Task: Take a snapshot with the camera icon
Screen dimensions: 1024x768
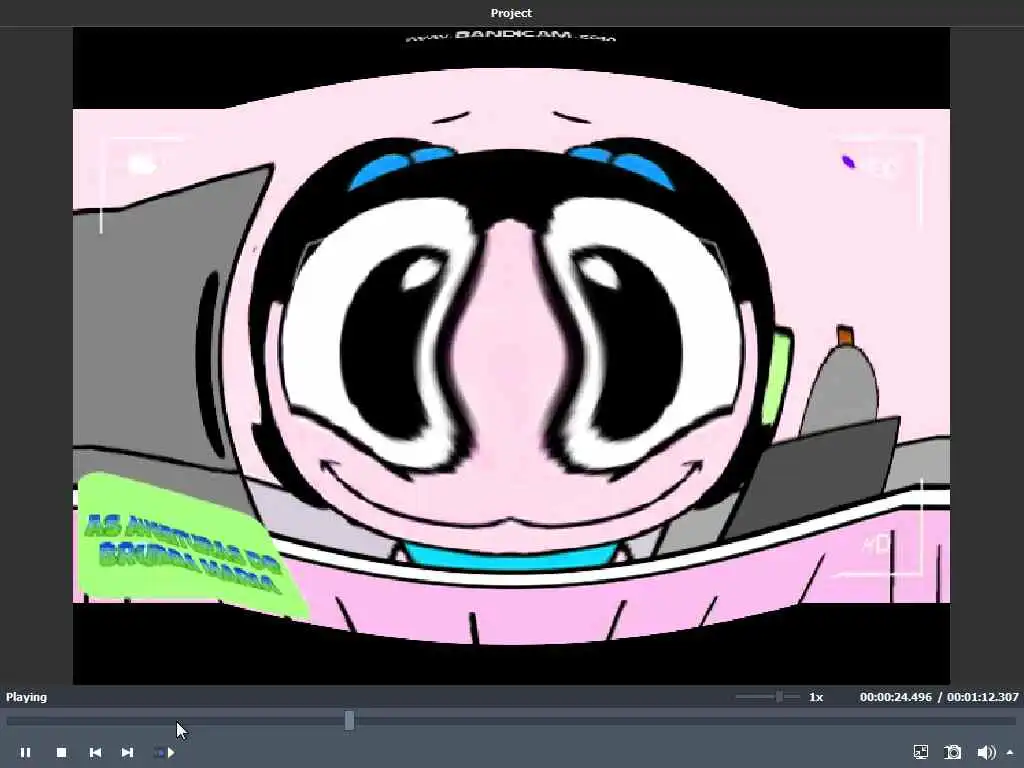Action: (953, 752)
